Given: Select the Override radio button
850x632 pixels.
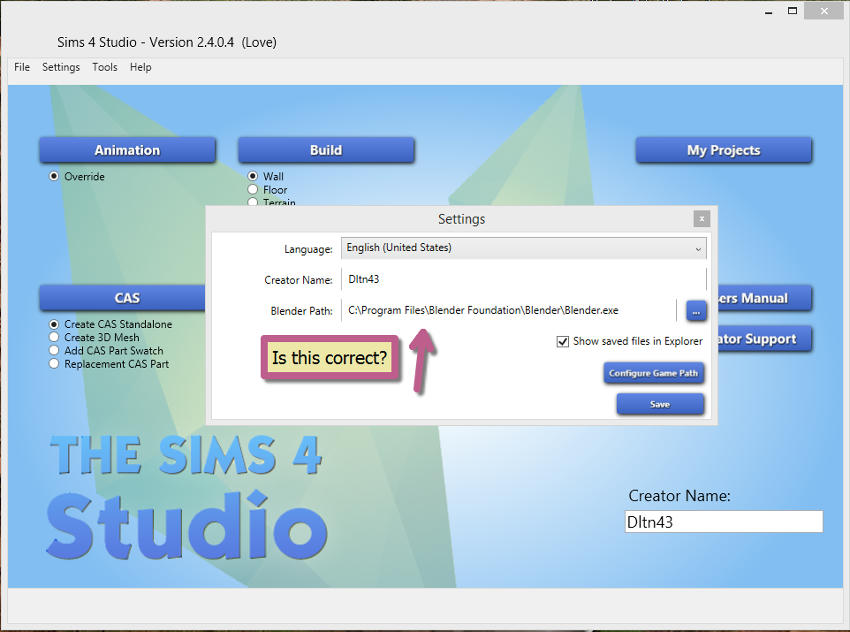Looking at the screenshot, I should [x=54, y=176].
